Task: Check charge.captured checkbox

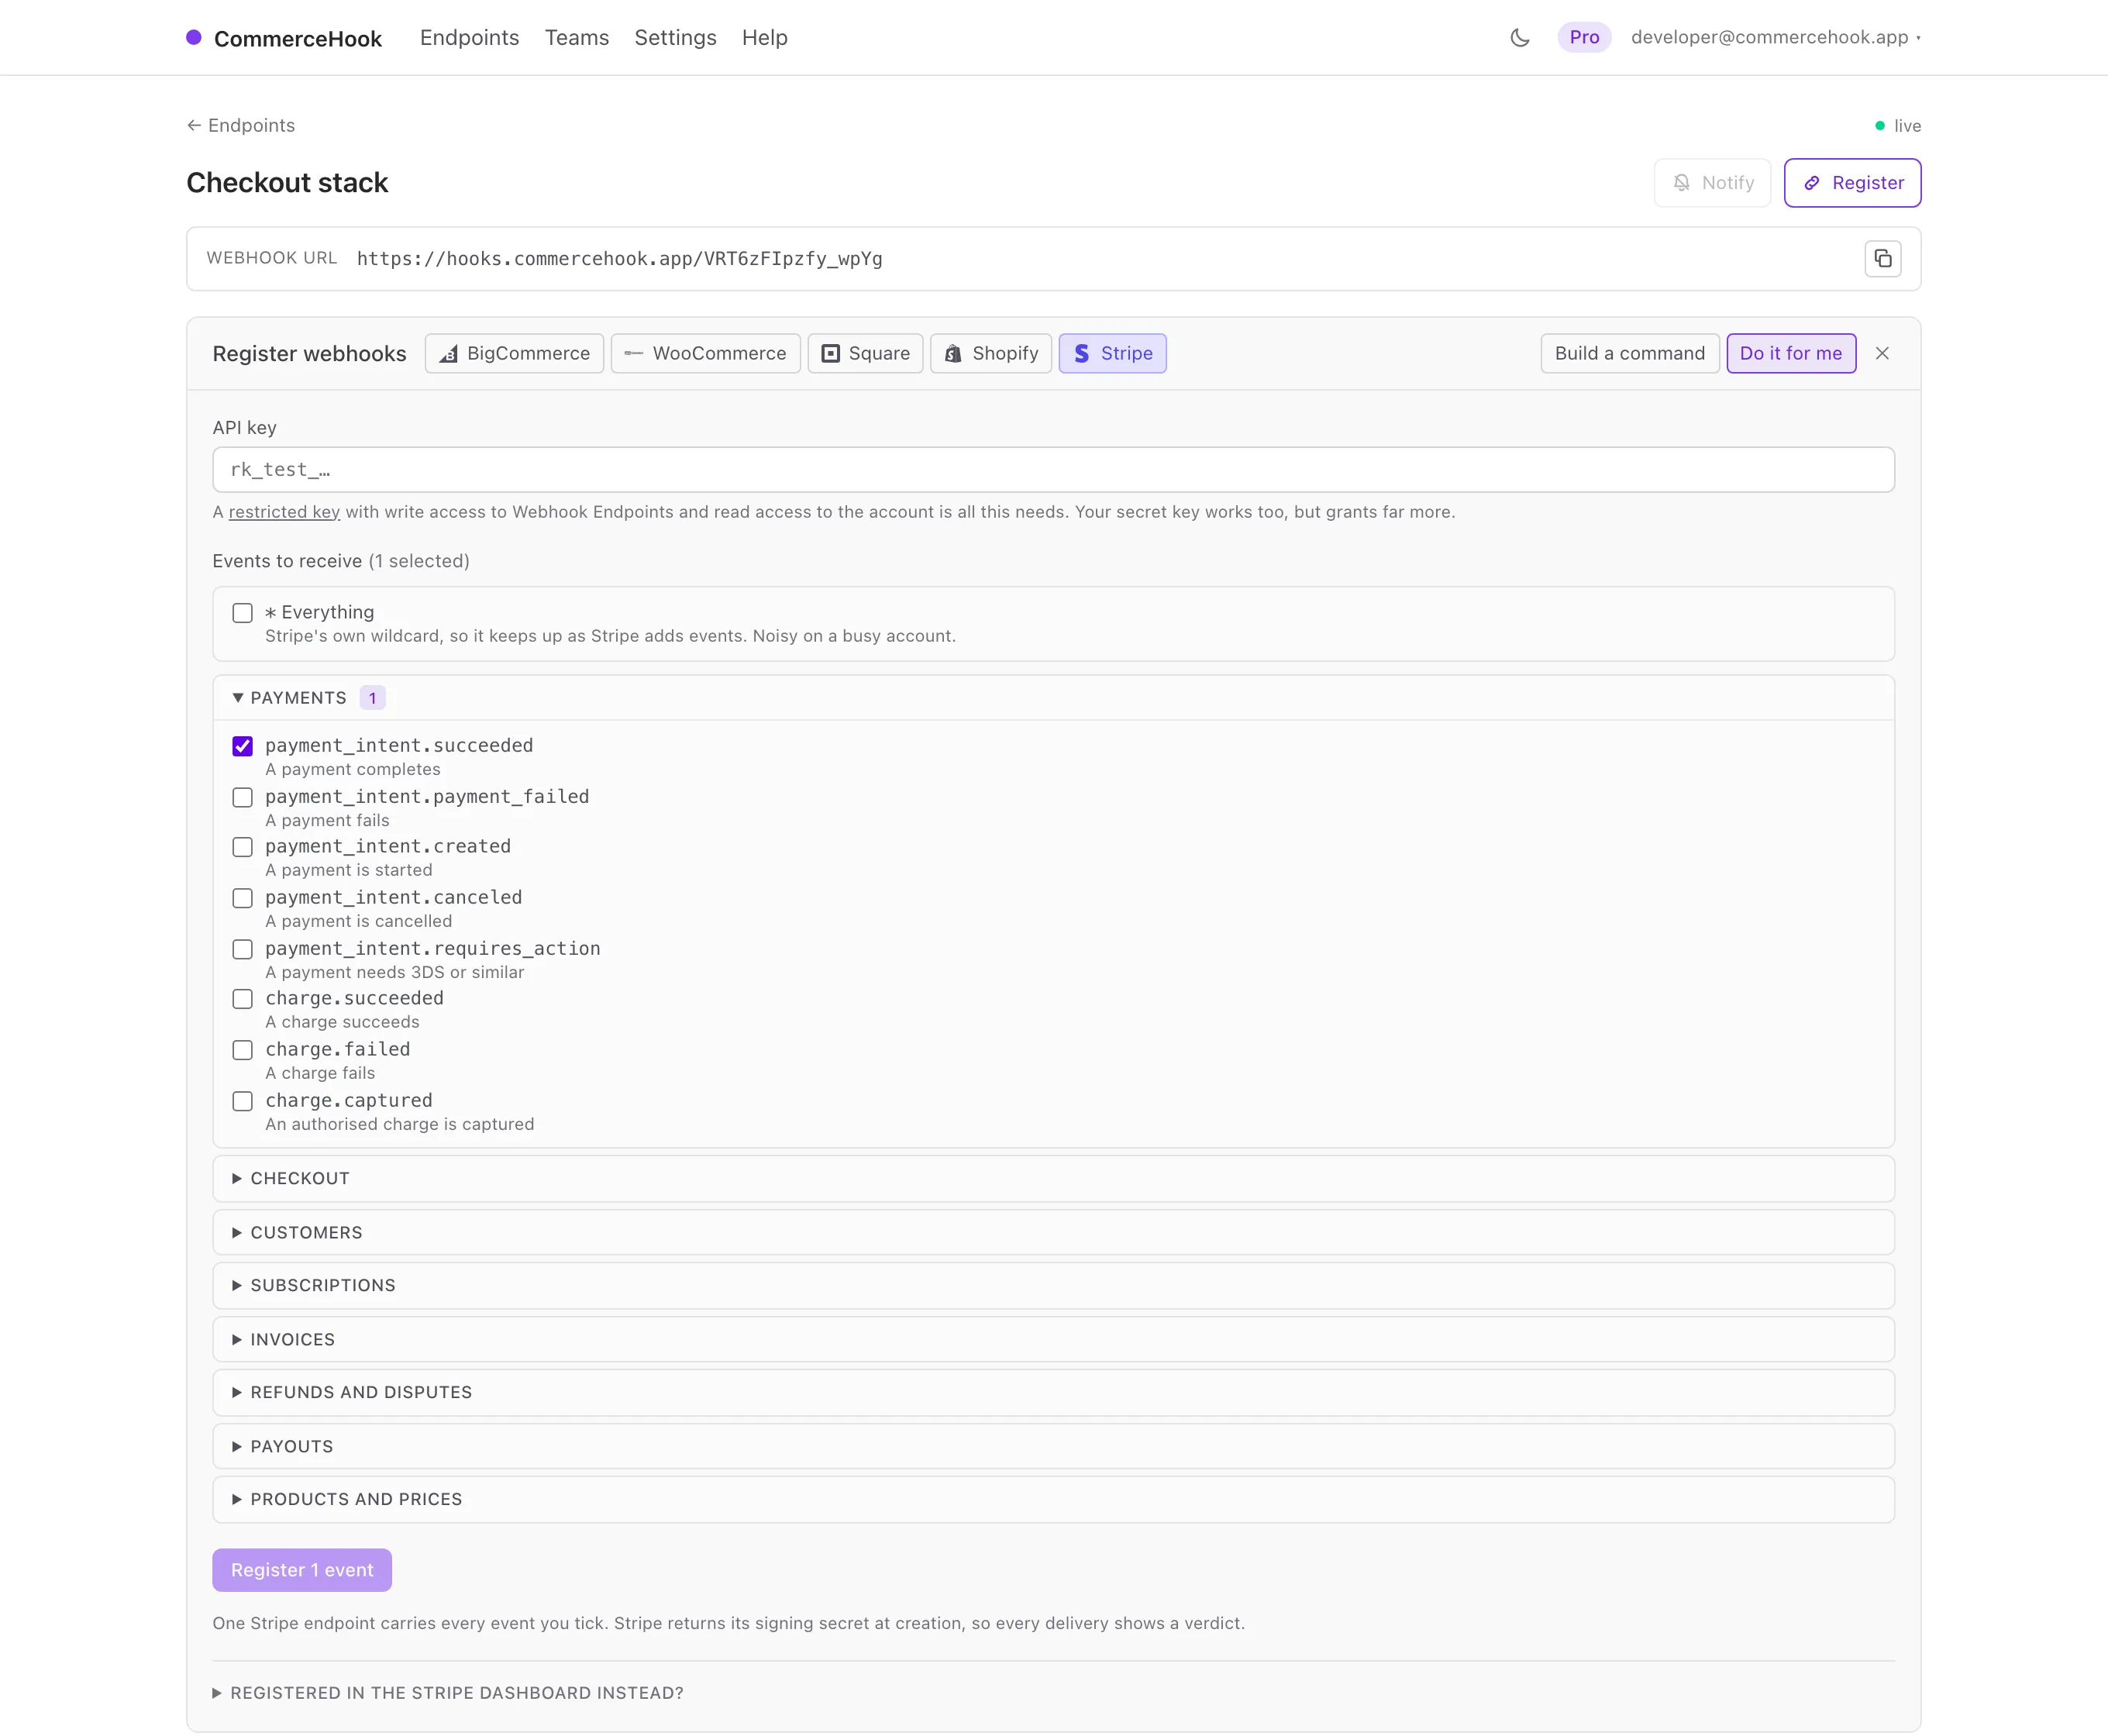Action: (x=242, y=1101)
